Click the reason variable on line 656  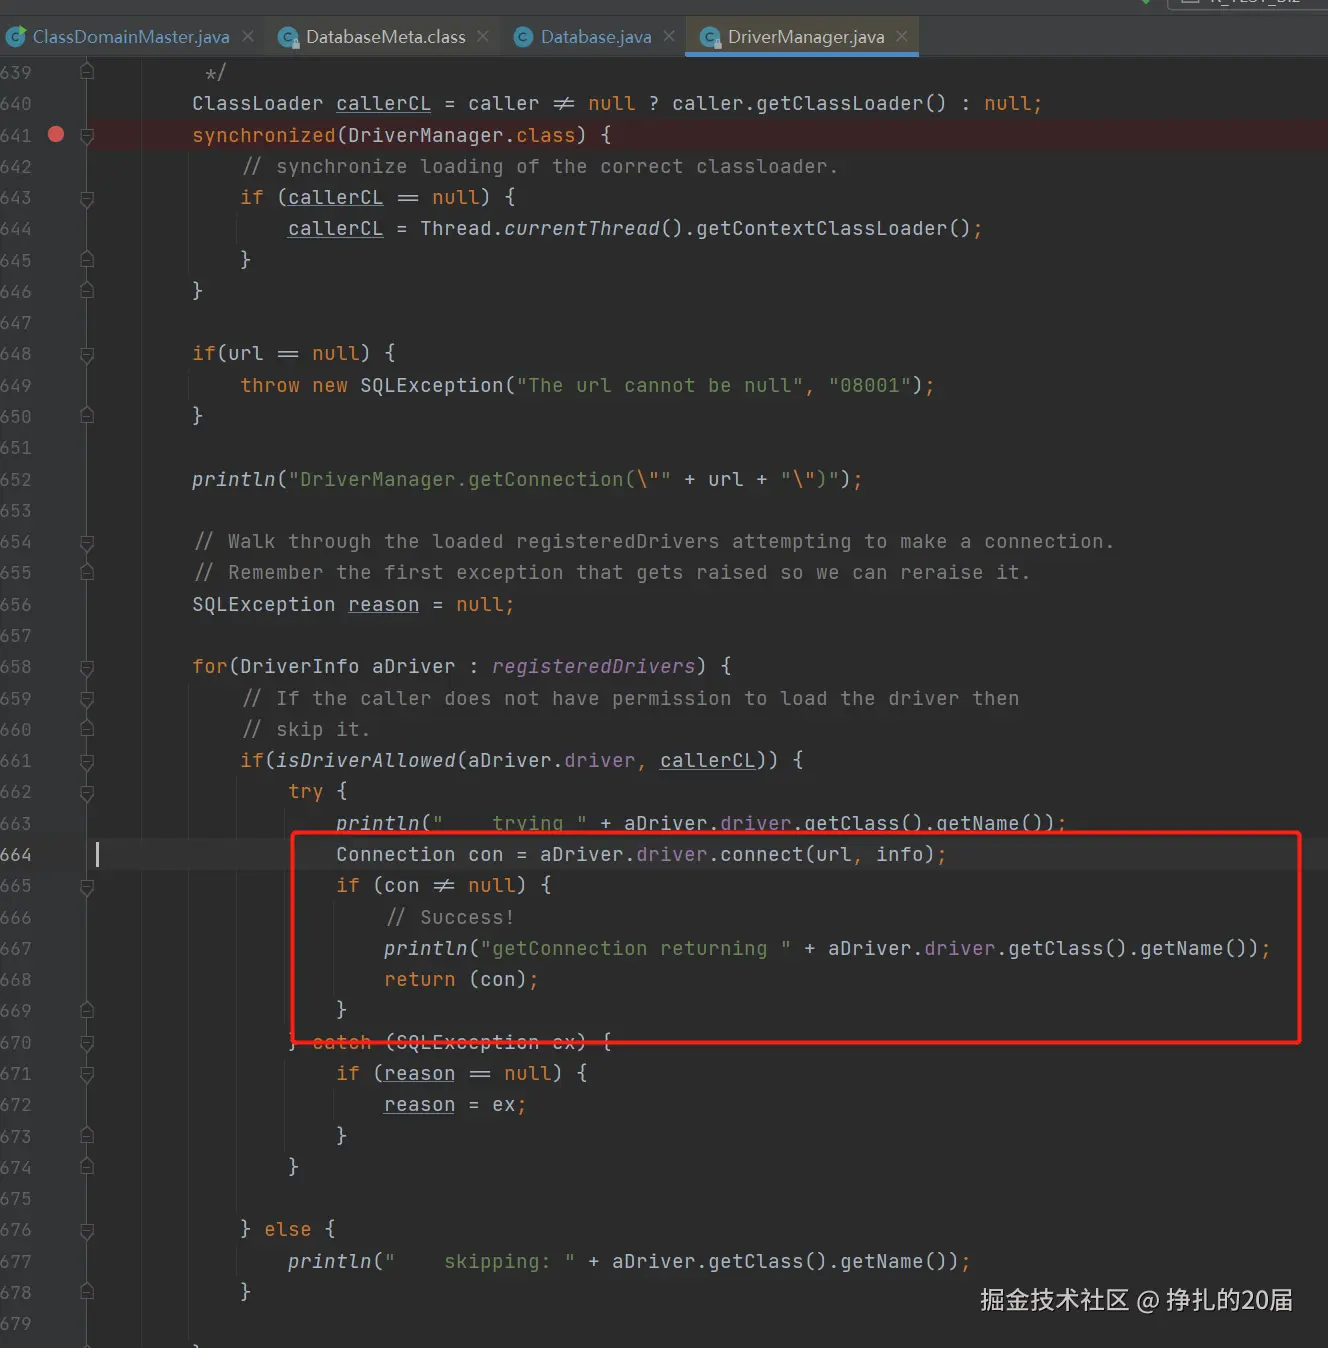tap(383, 605)
